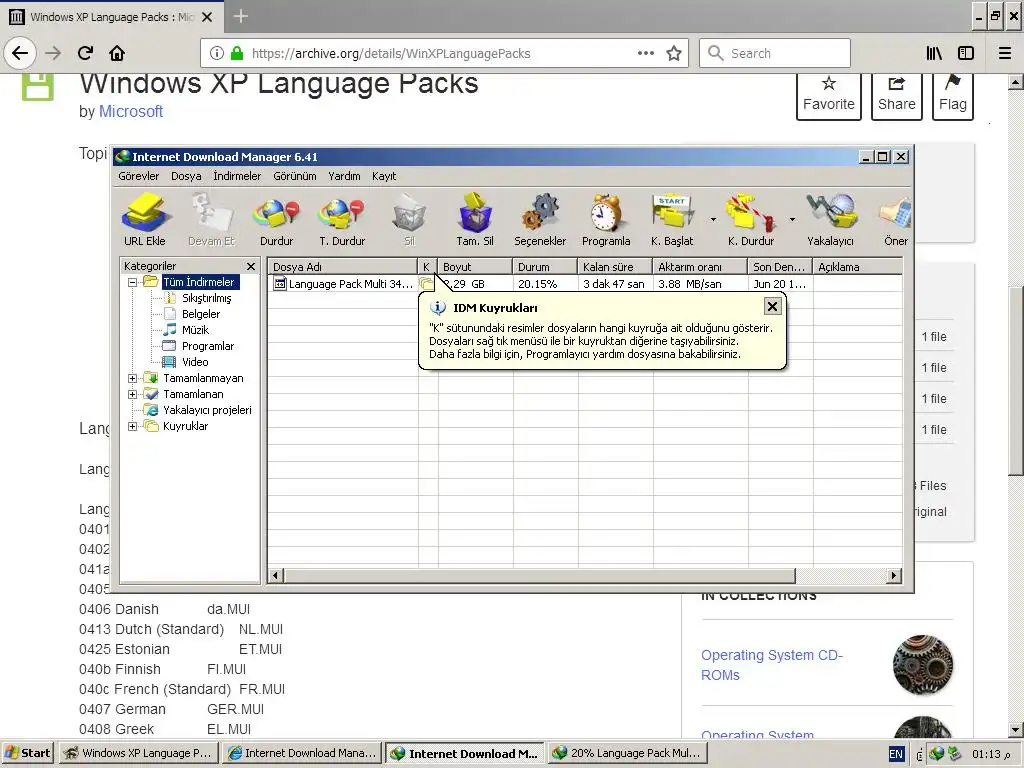This screenshot has width=1024, height=768.
Task: Click the Öner toolbar icon
Action: (895, 219)
